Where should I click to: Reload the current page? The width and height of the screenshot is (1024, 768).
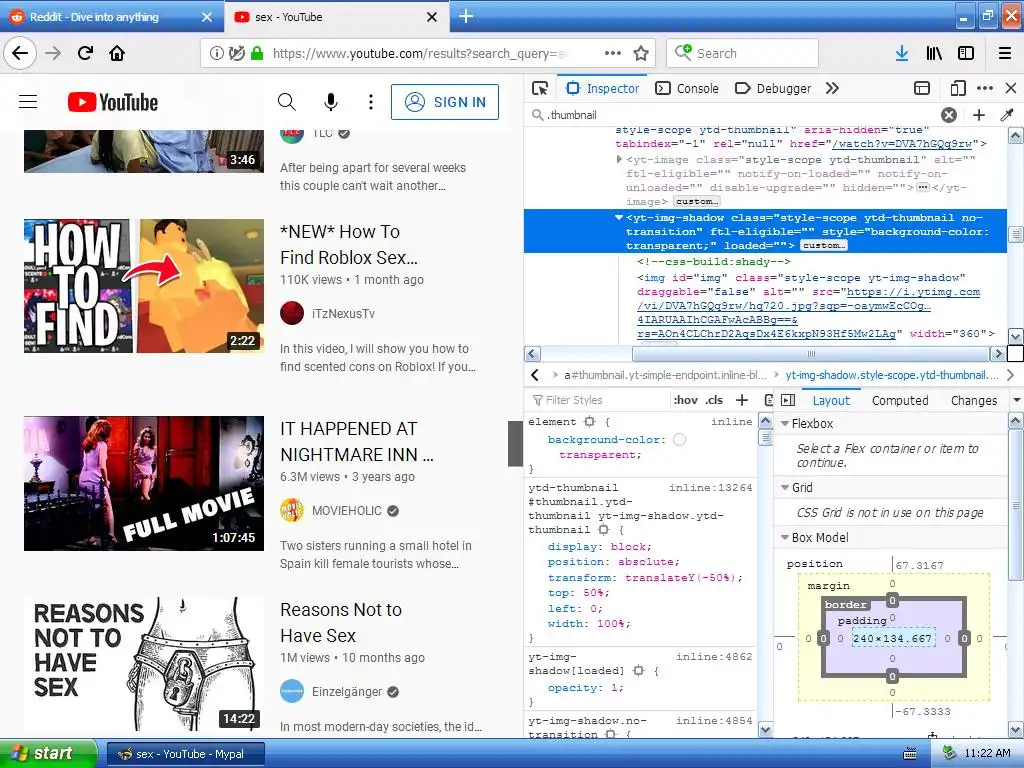coord(86,53)
